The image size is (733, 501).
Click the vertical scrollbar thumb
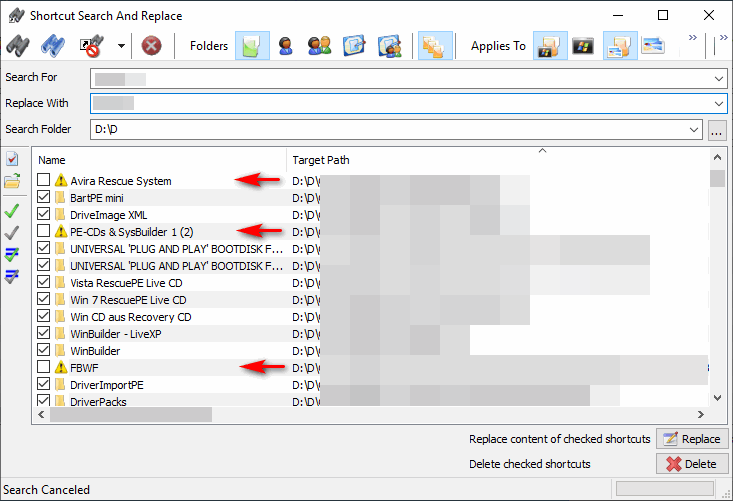click(717, 179)
